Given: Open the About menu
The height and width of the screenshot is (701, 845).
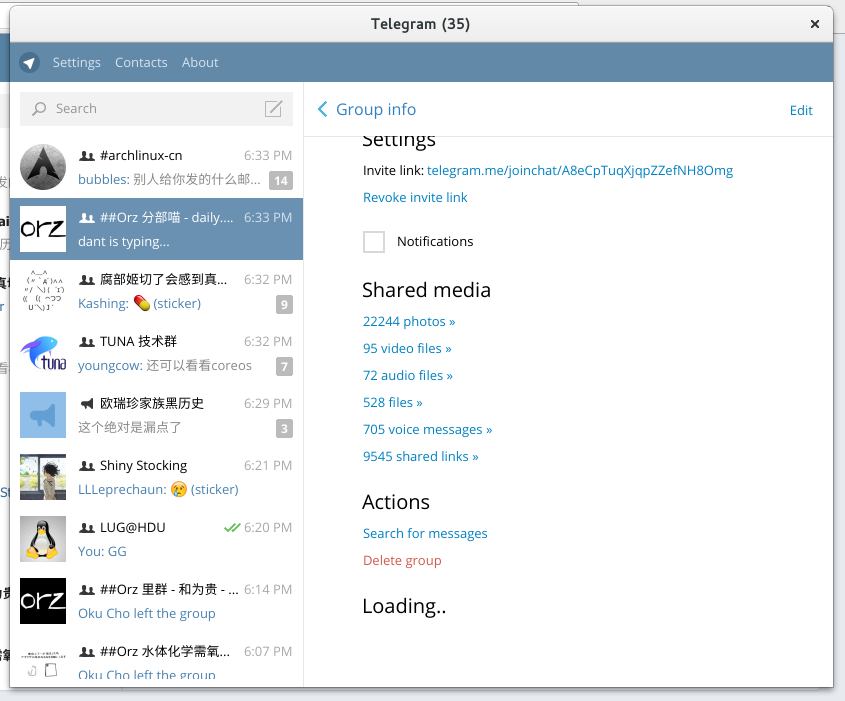Looking at the screenshot, I should (200, 63).
